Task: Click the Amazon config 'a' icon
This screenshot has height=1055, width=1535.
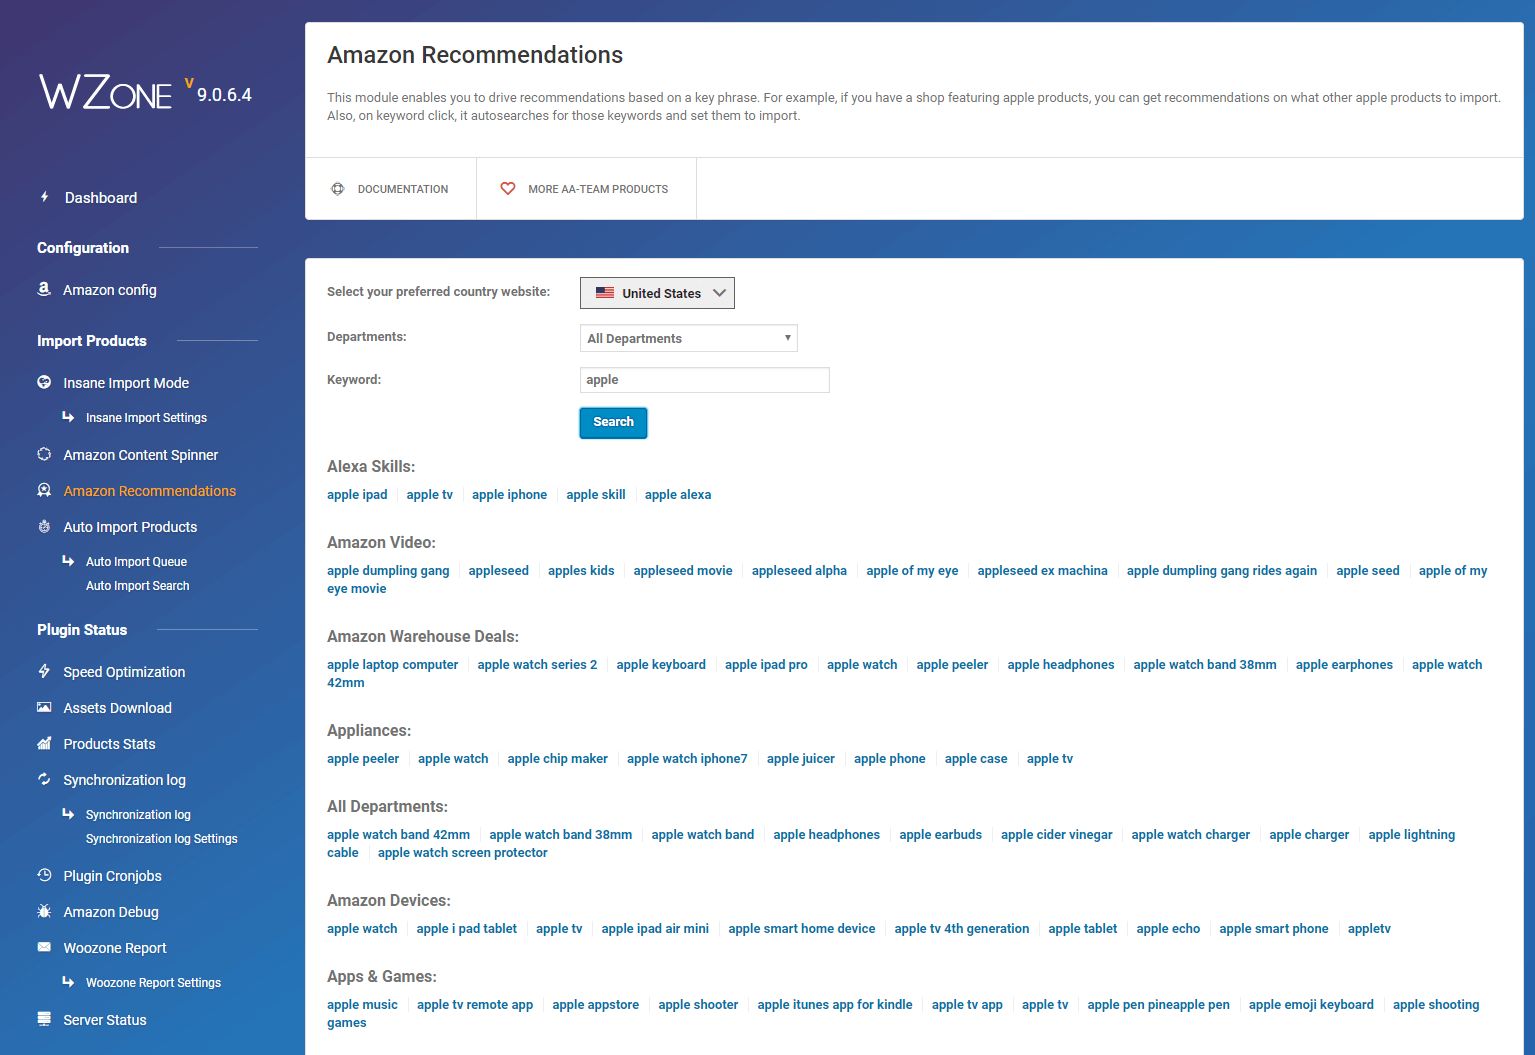Action: [x=44, y=289]
